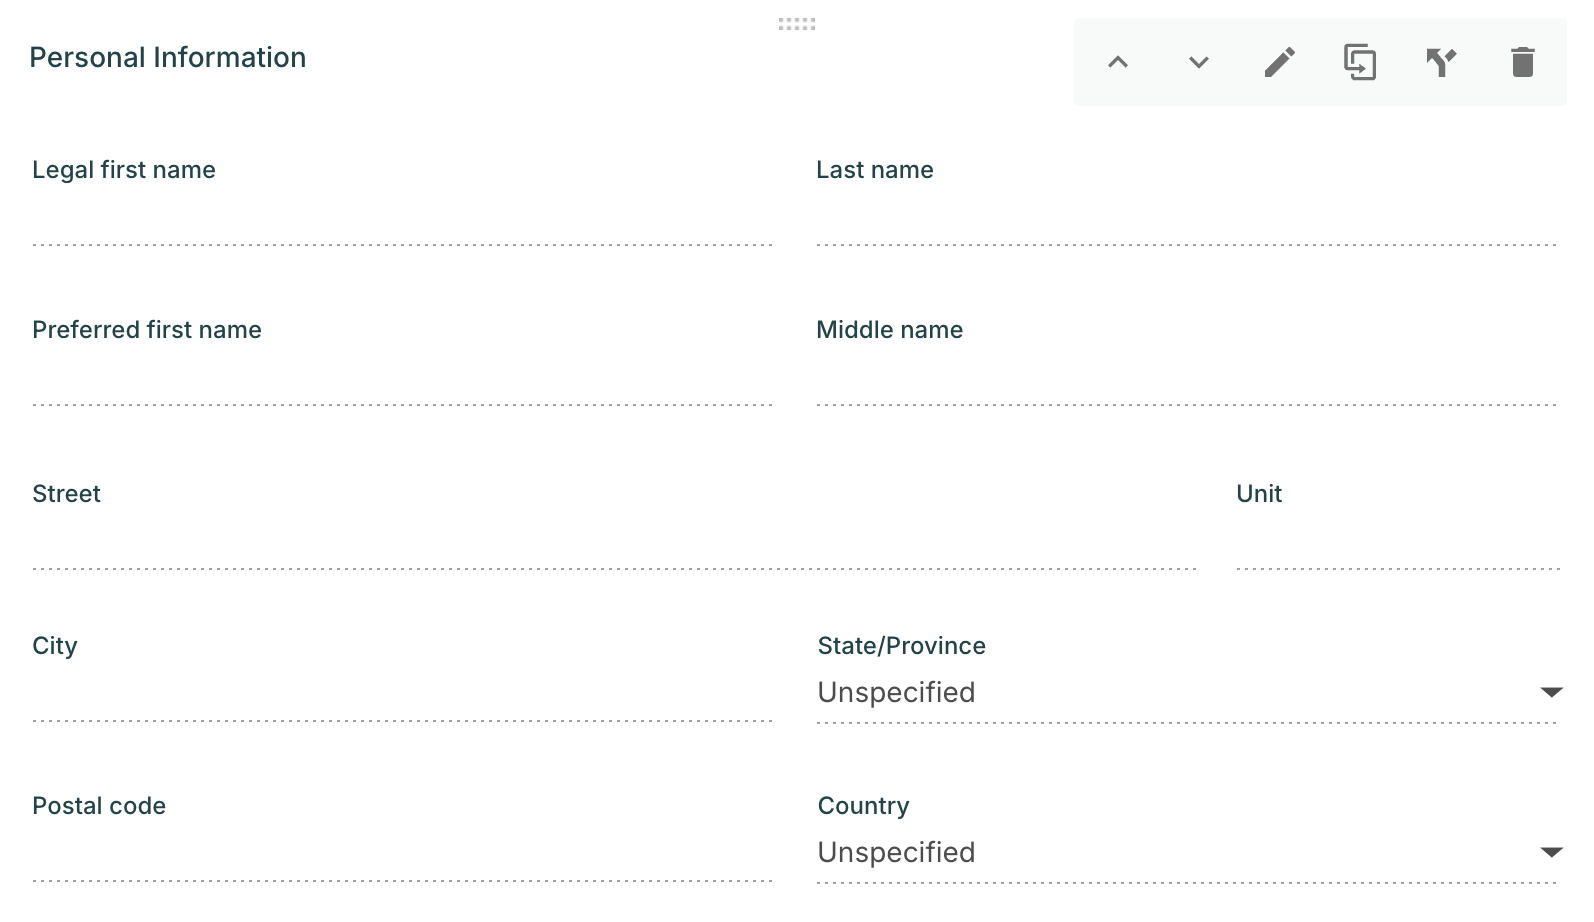1594x922 pixels.
Task: Click the Middle name text field
Action: (x=1186, y=384)
